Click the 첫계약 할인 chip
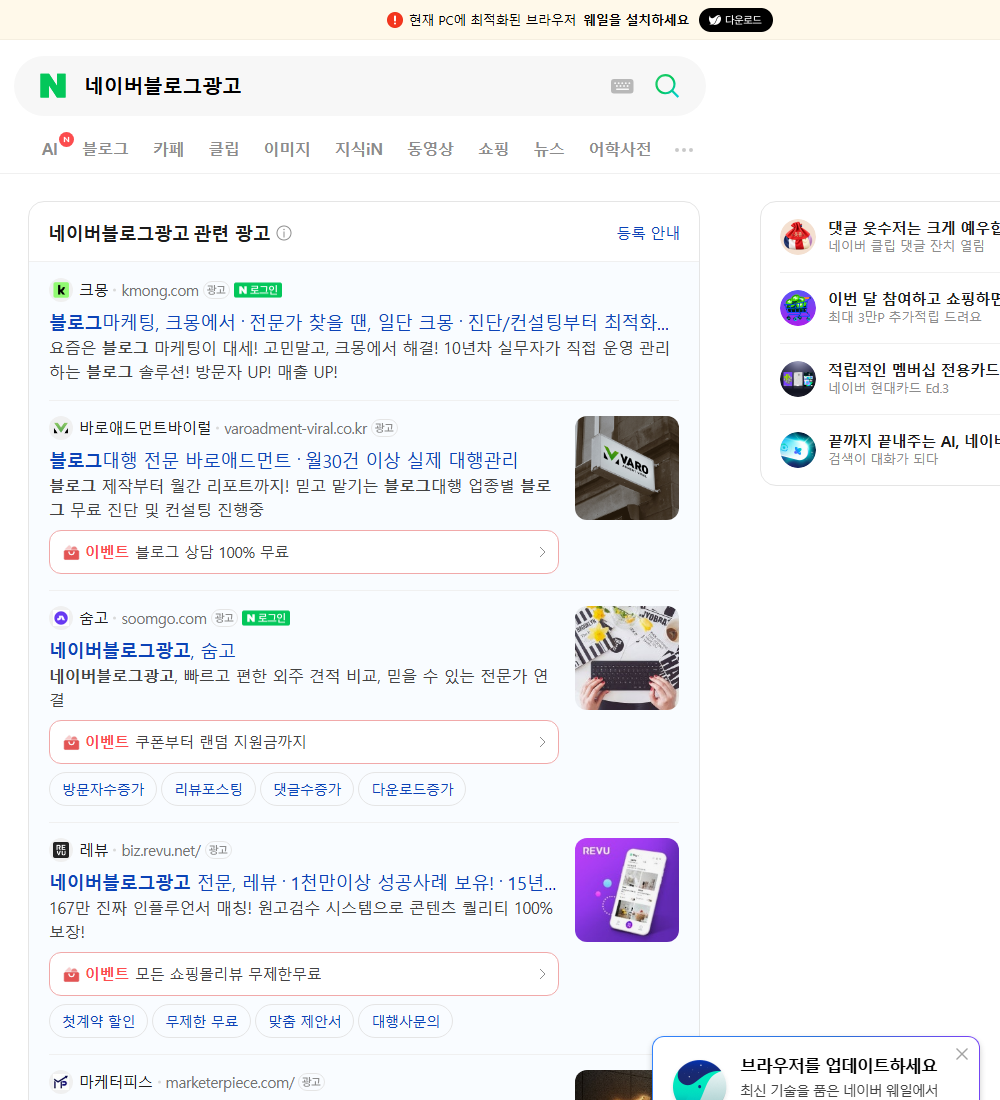 [98, 1021]
